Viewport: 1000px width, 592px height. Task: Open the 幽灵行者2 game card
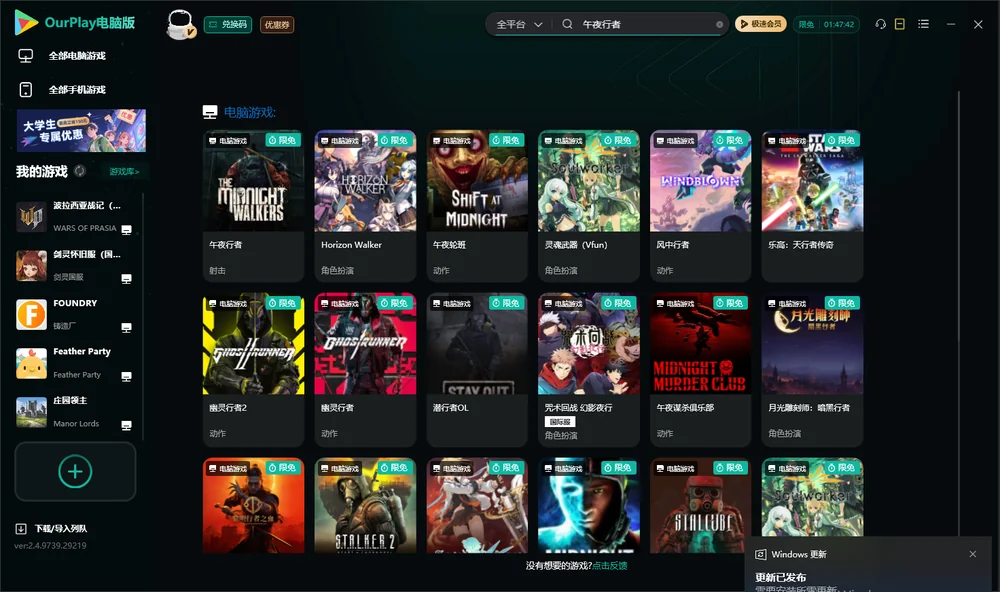253,369
